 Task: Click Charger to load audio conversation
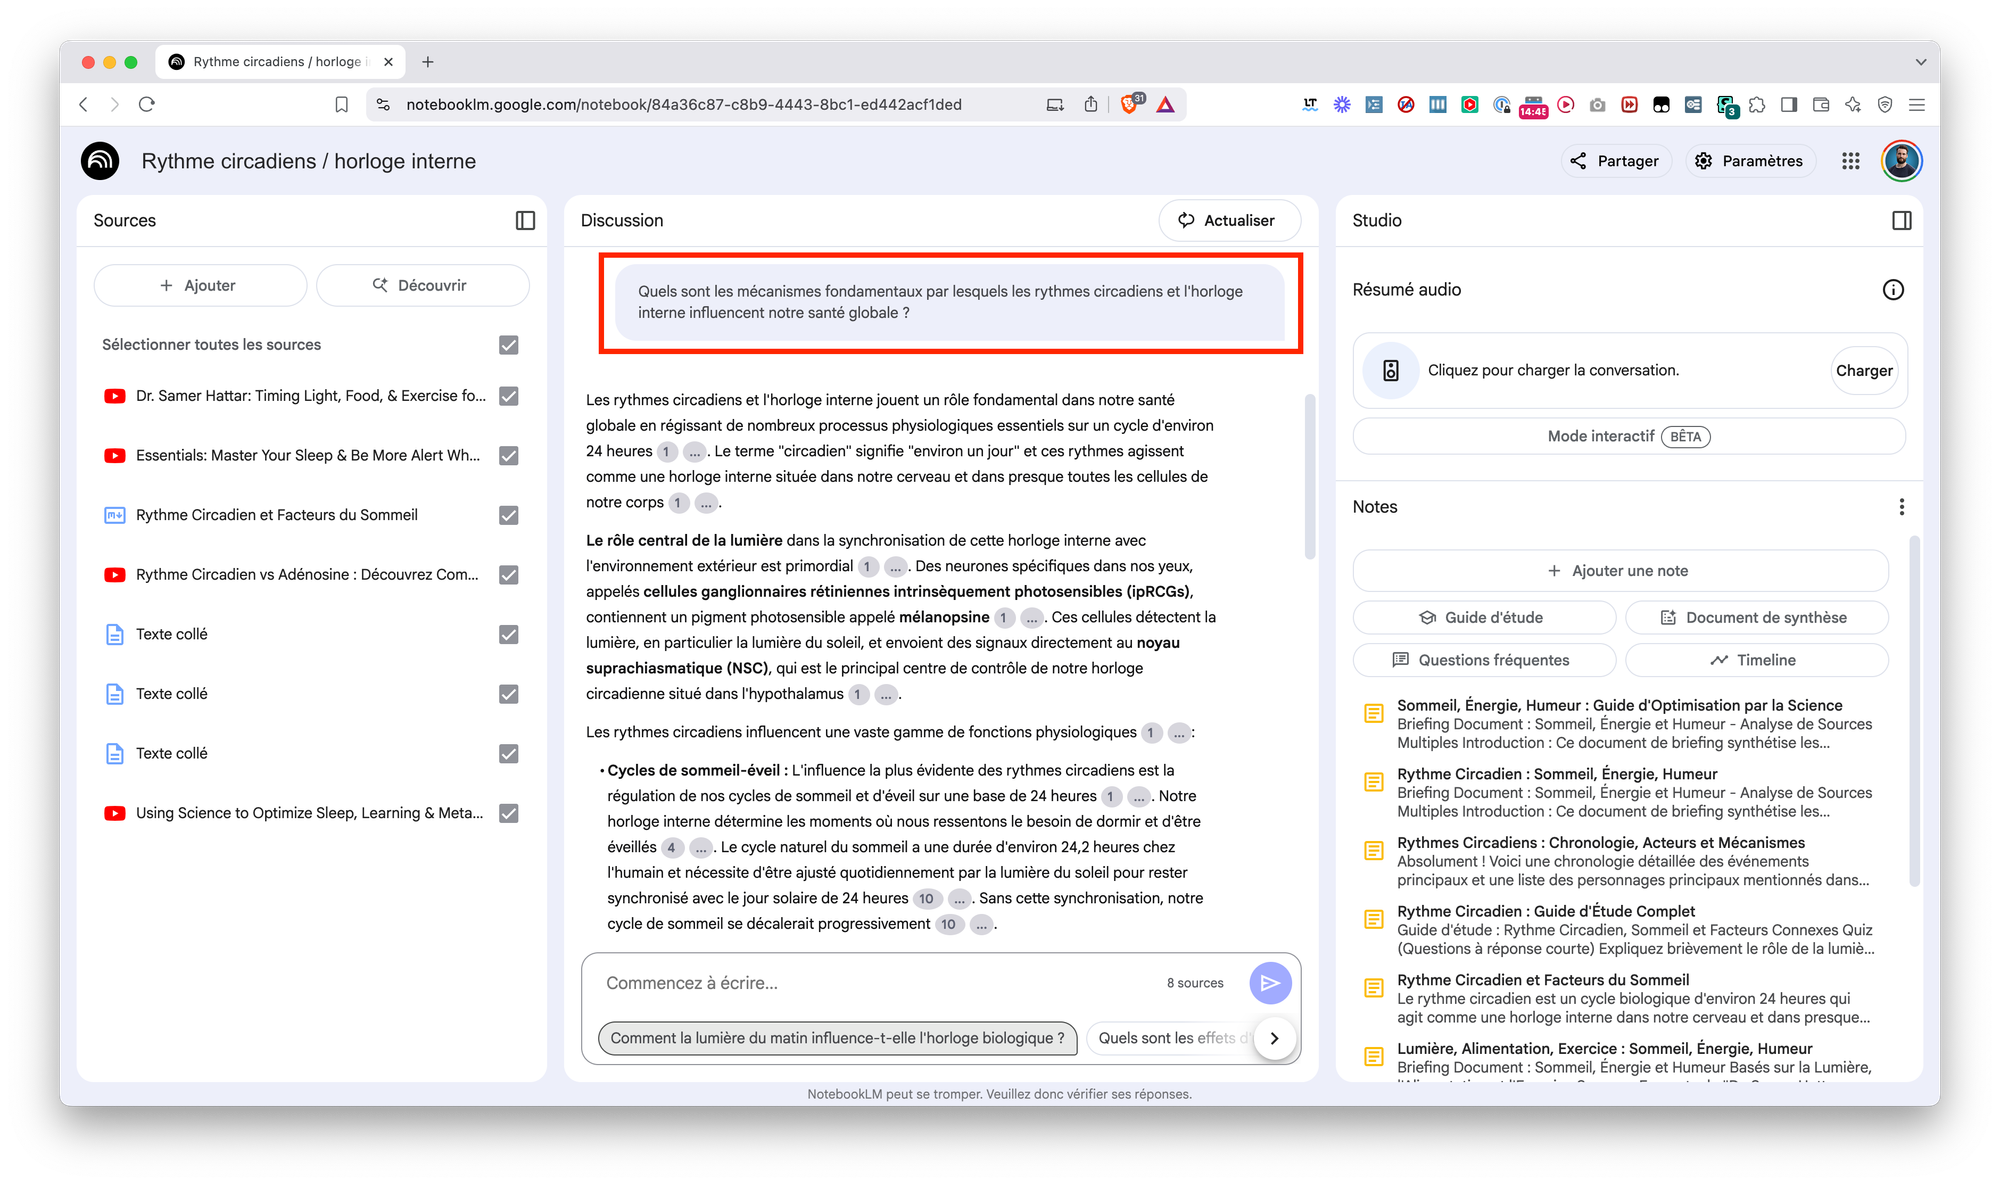click(1864, 371)
